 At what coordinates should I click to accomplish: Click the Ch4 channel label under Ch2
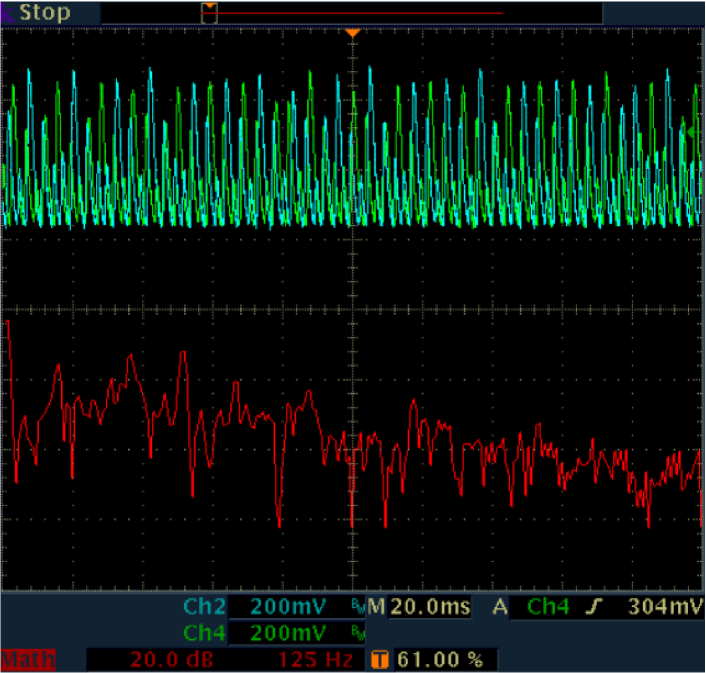click(205, 633)
